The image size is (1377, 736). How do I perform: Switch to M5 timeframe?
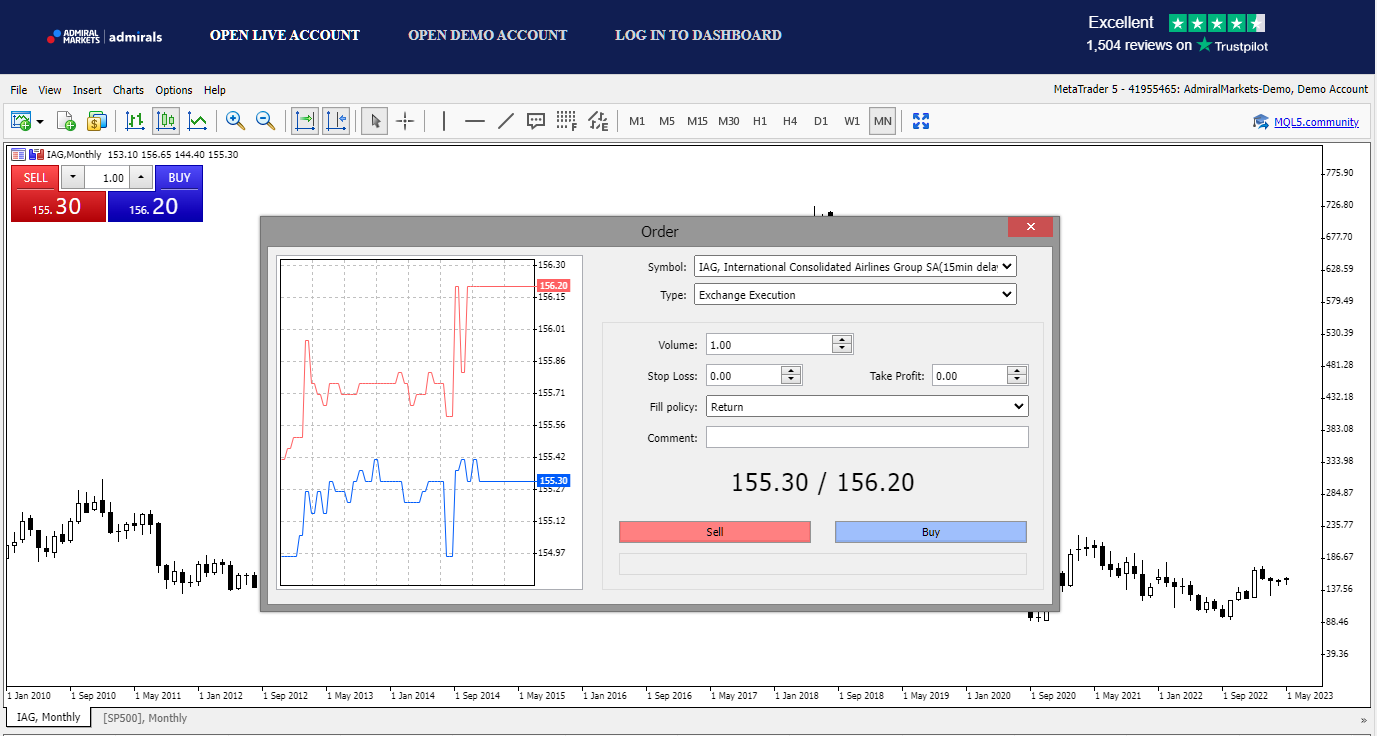(667, 121)
